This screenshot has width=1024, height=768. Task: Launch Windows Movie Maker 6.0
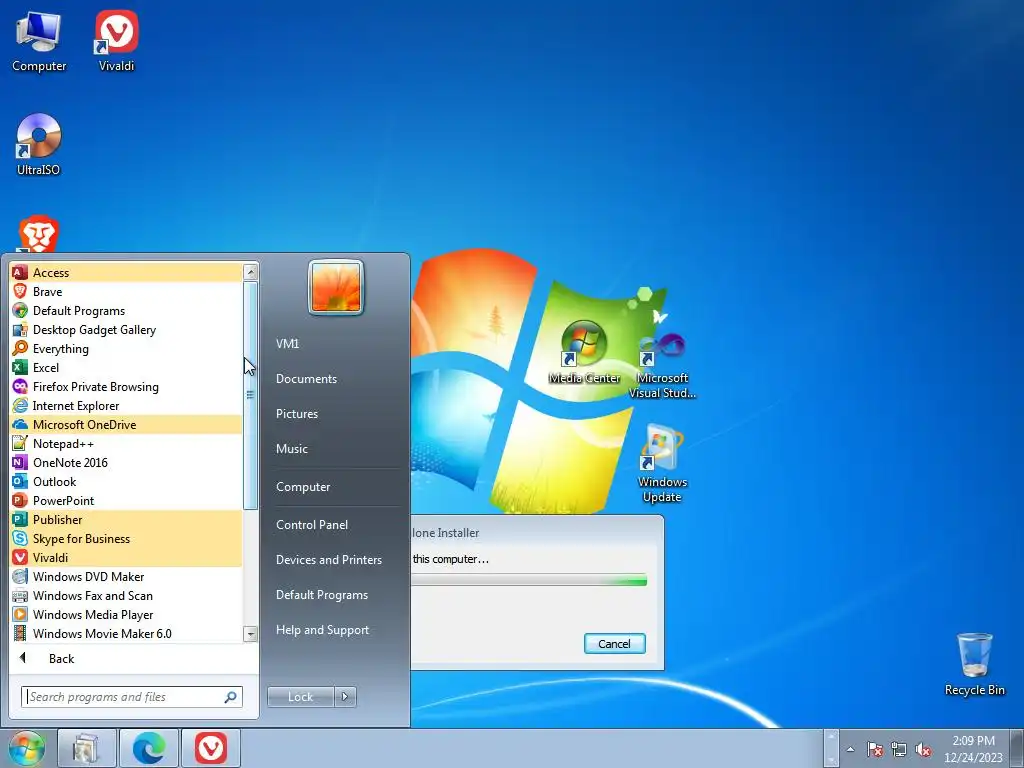click(125, 633)
